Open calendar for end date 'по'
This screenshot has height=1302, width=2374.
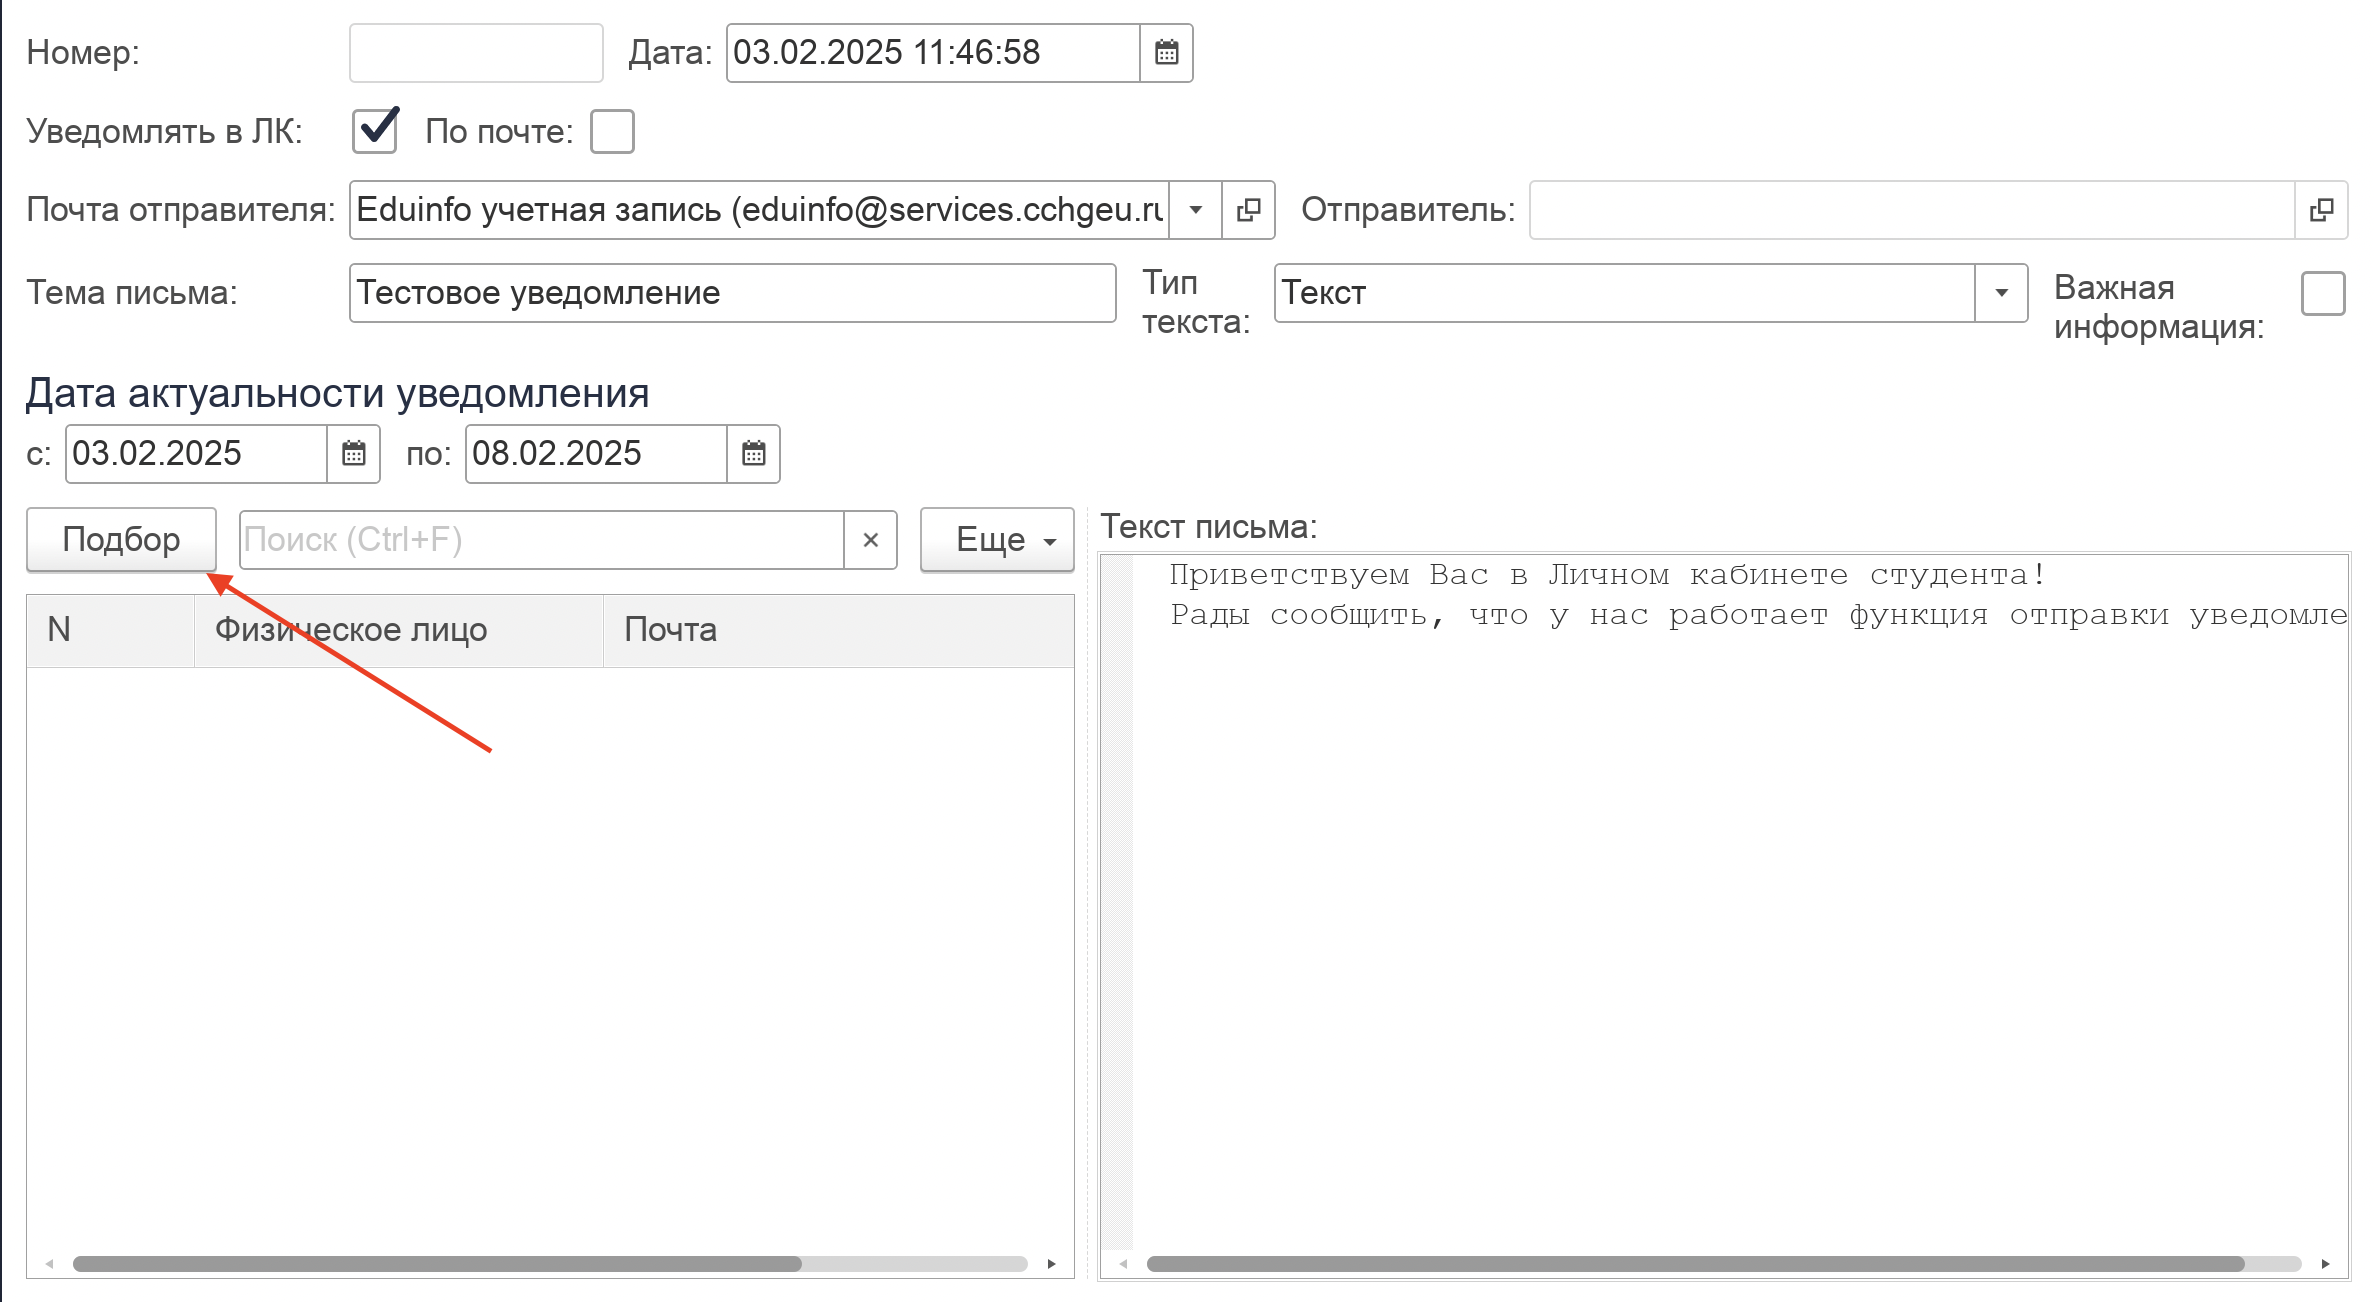point(753,453)
